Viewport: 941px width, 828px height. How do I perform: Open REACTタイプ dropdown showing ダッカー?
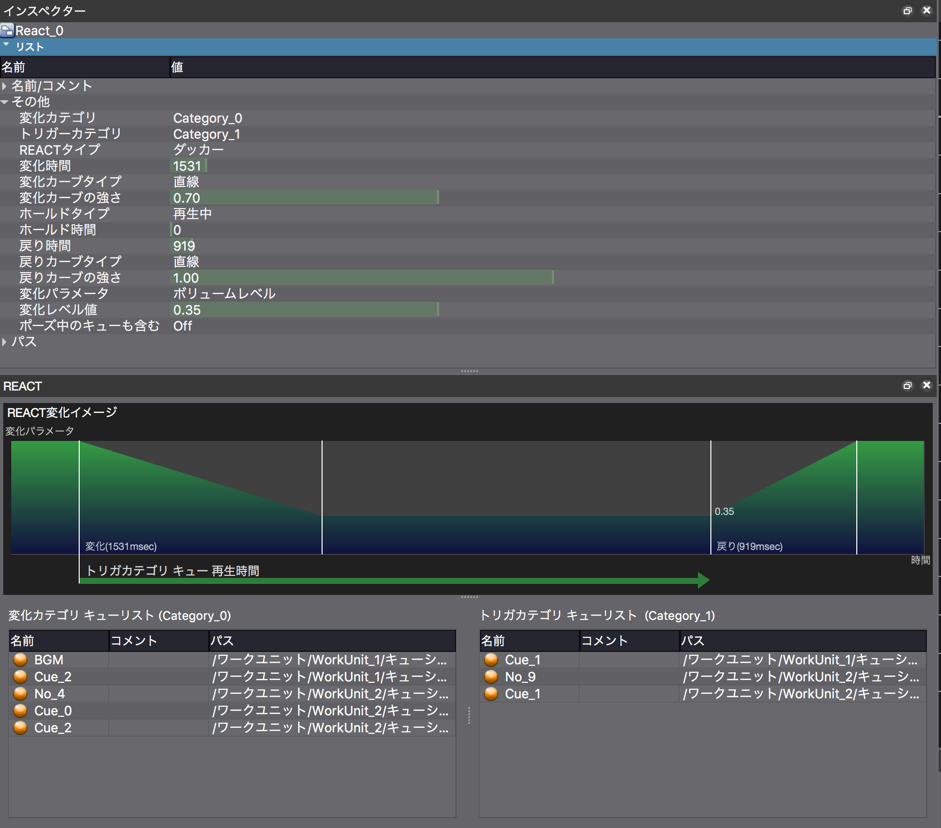pyautogui.click(x=198, y=150)
